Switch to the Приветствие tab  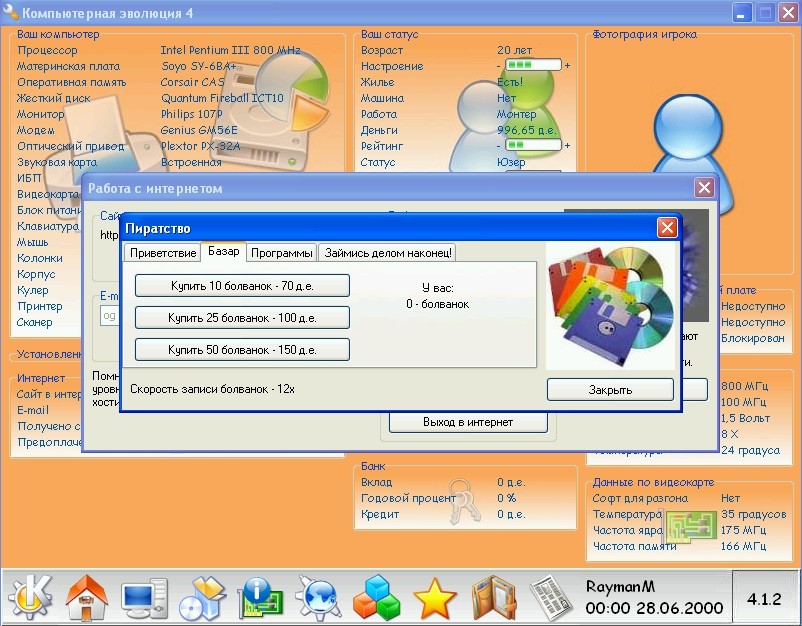click(163, 253)
